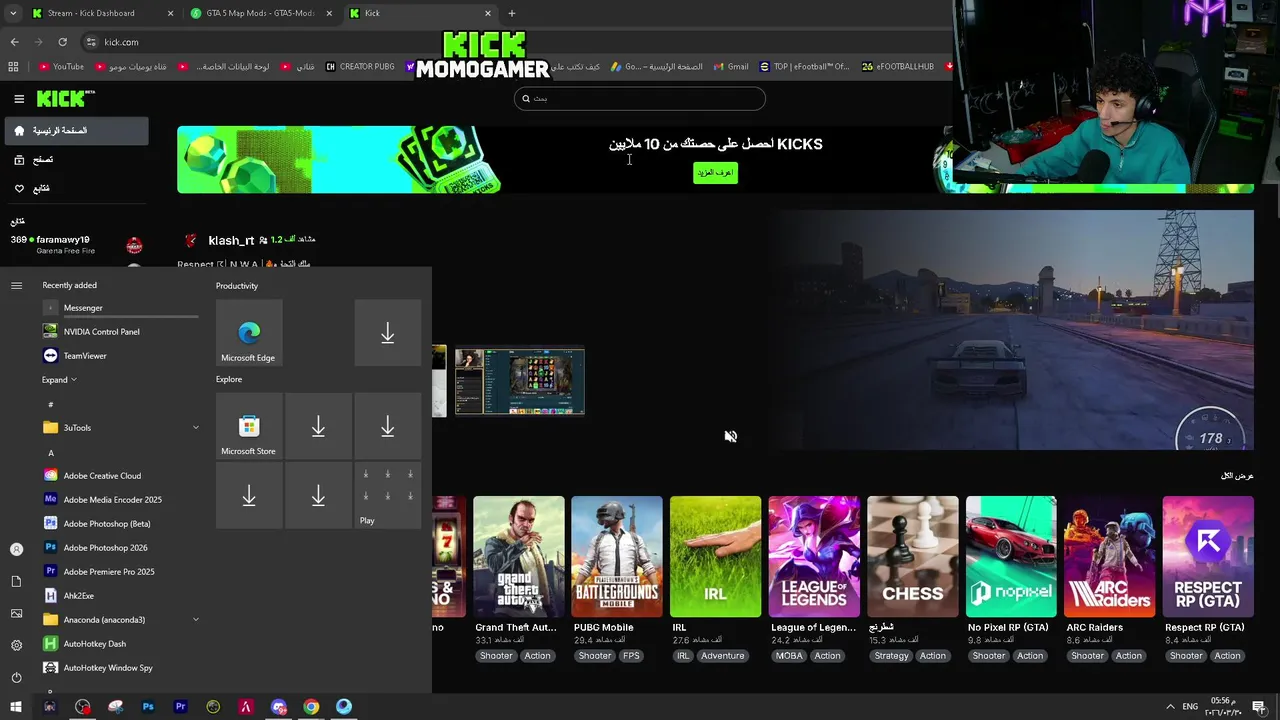Viewport: 1280px width, 720px height.
Task: Open eFOOTBALLHUB bookmark
Action: 897,67
